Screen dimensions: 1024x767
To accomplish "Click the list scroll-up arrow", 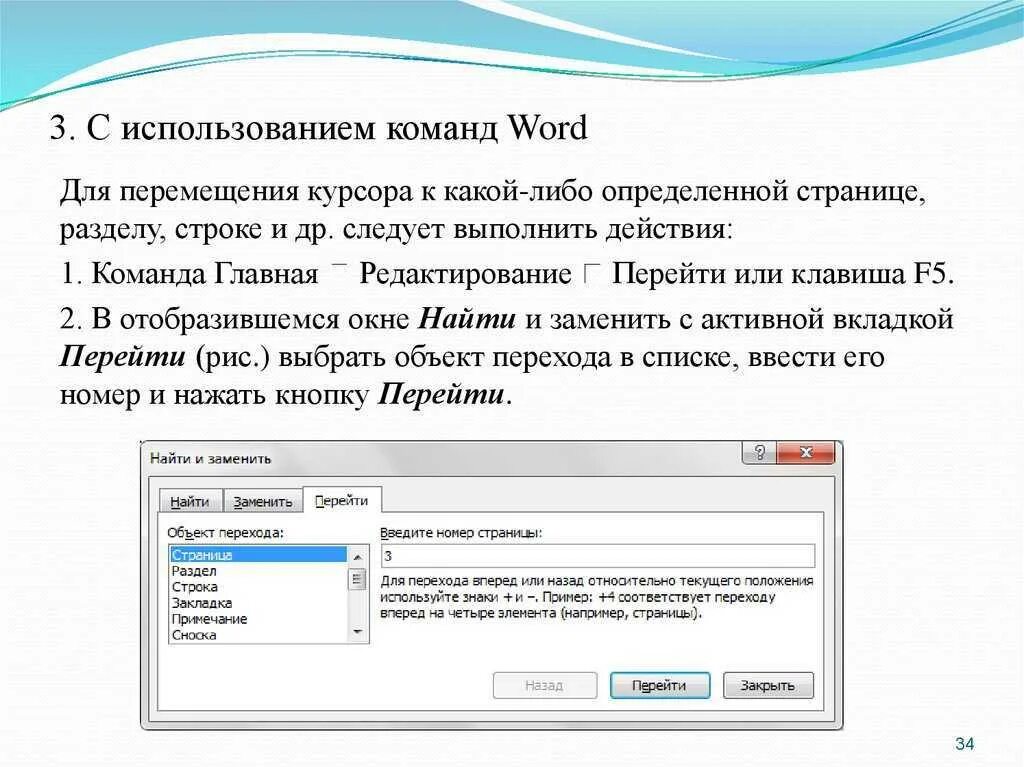I will pyautogui.click(x=358, y=557).
